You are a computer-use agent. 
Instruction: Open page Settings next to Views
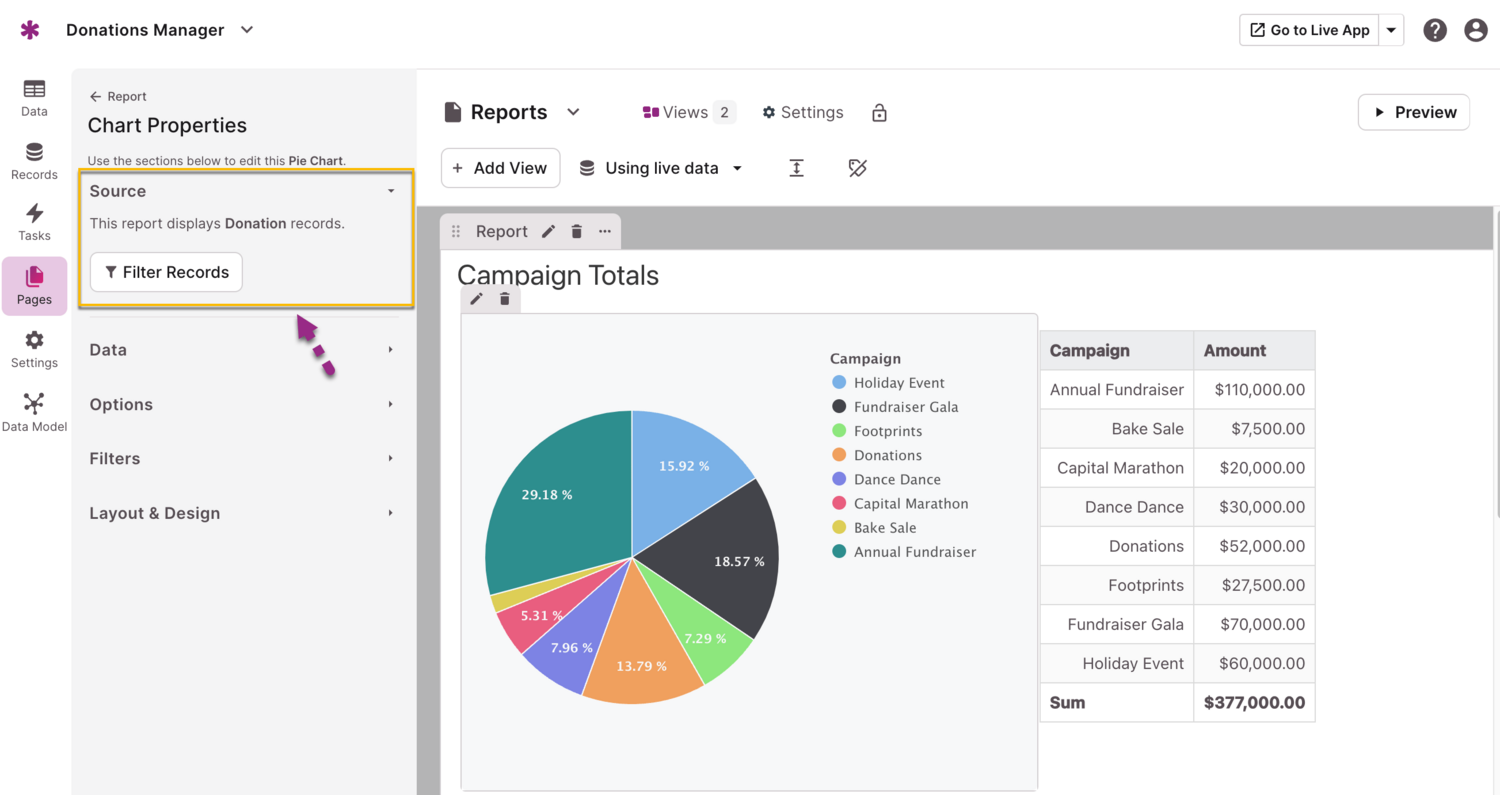[803, 113]
